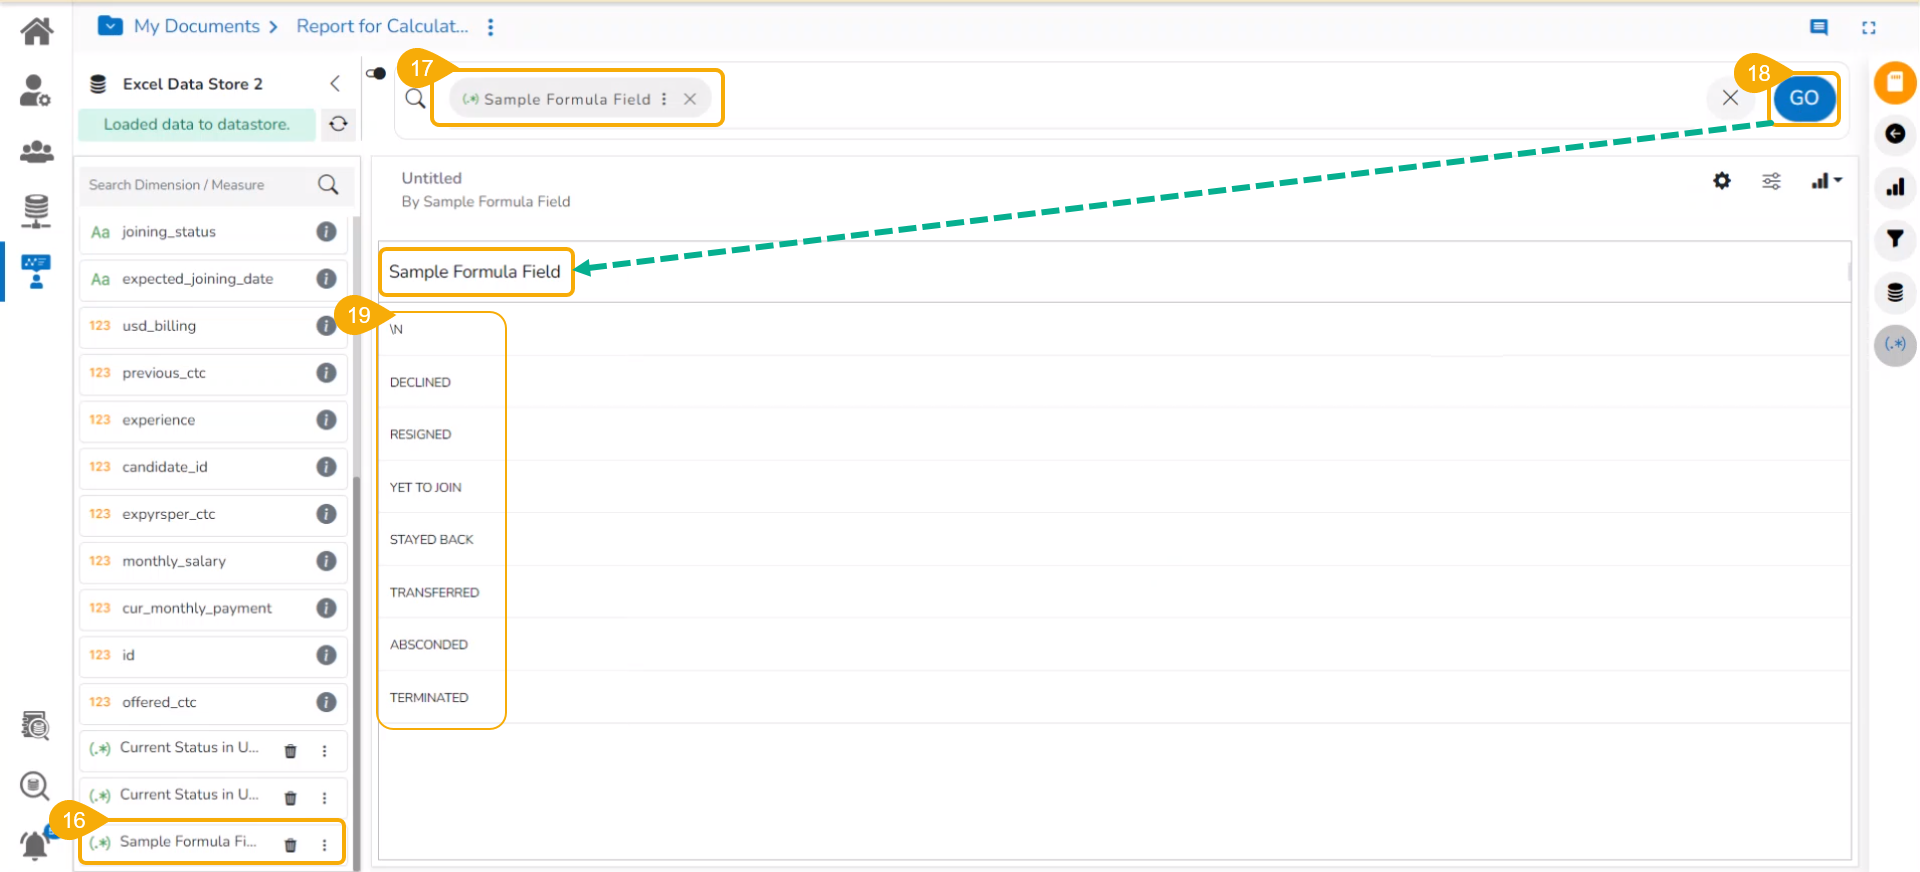Open the comments icon in header
The height and width of the screenshot is (872, 1920).
pos(1819,27)
